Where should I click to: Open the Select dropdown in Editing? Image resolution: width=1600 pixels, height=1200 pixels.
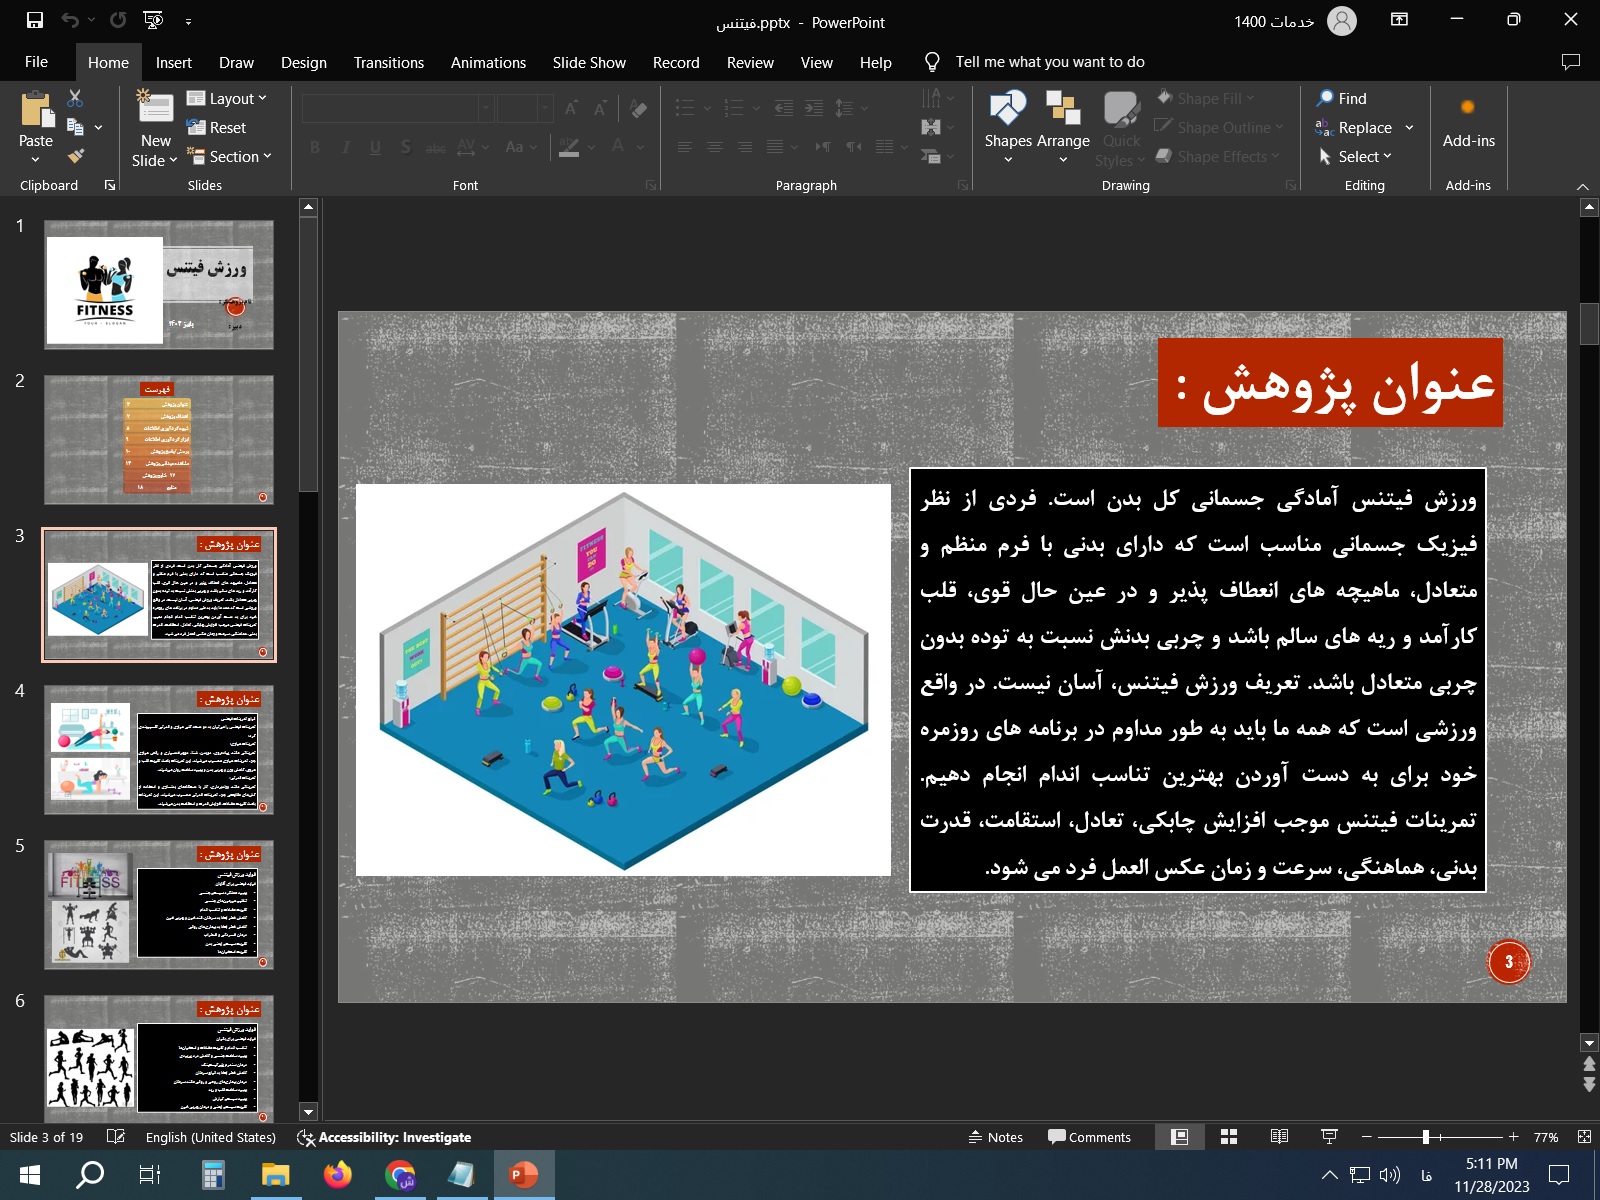[x=1356, y=157]
